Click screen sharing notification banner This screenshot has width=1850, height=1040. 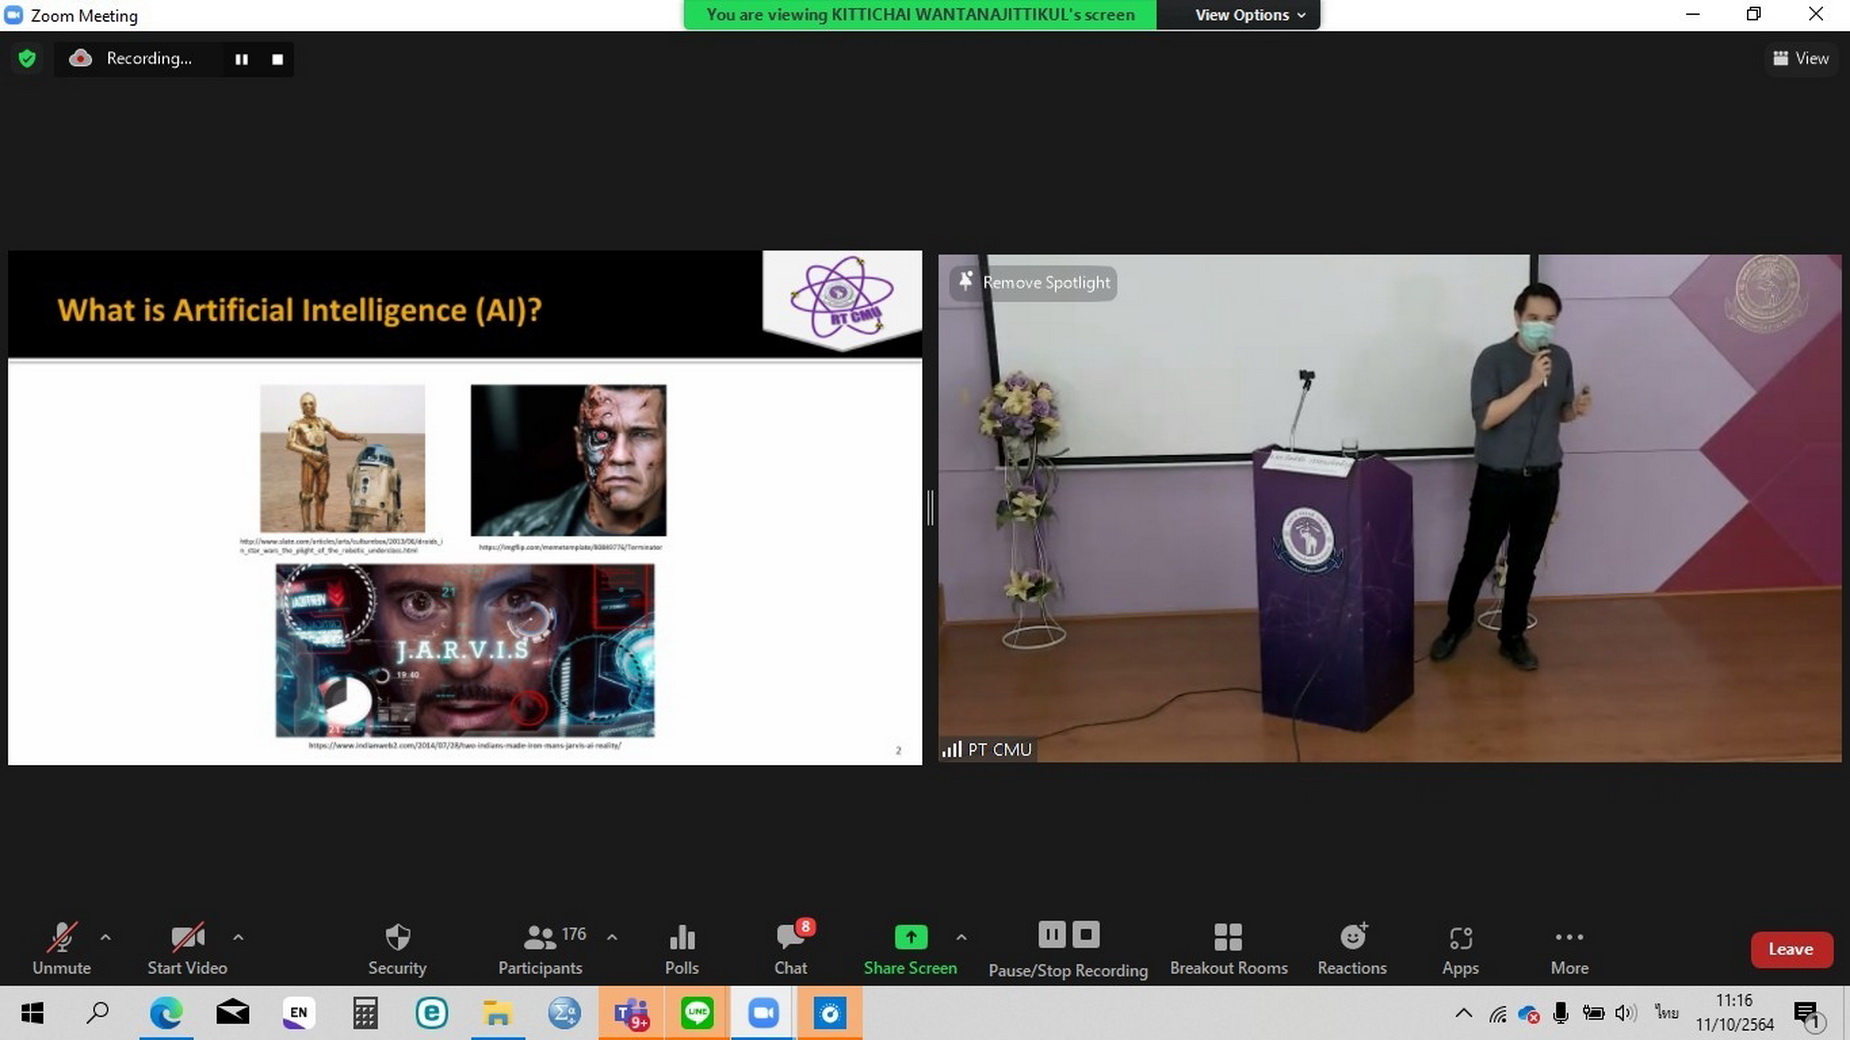point(920,15)
